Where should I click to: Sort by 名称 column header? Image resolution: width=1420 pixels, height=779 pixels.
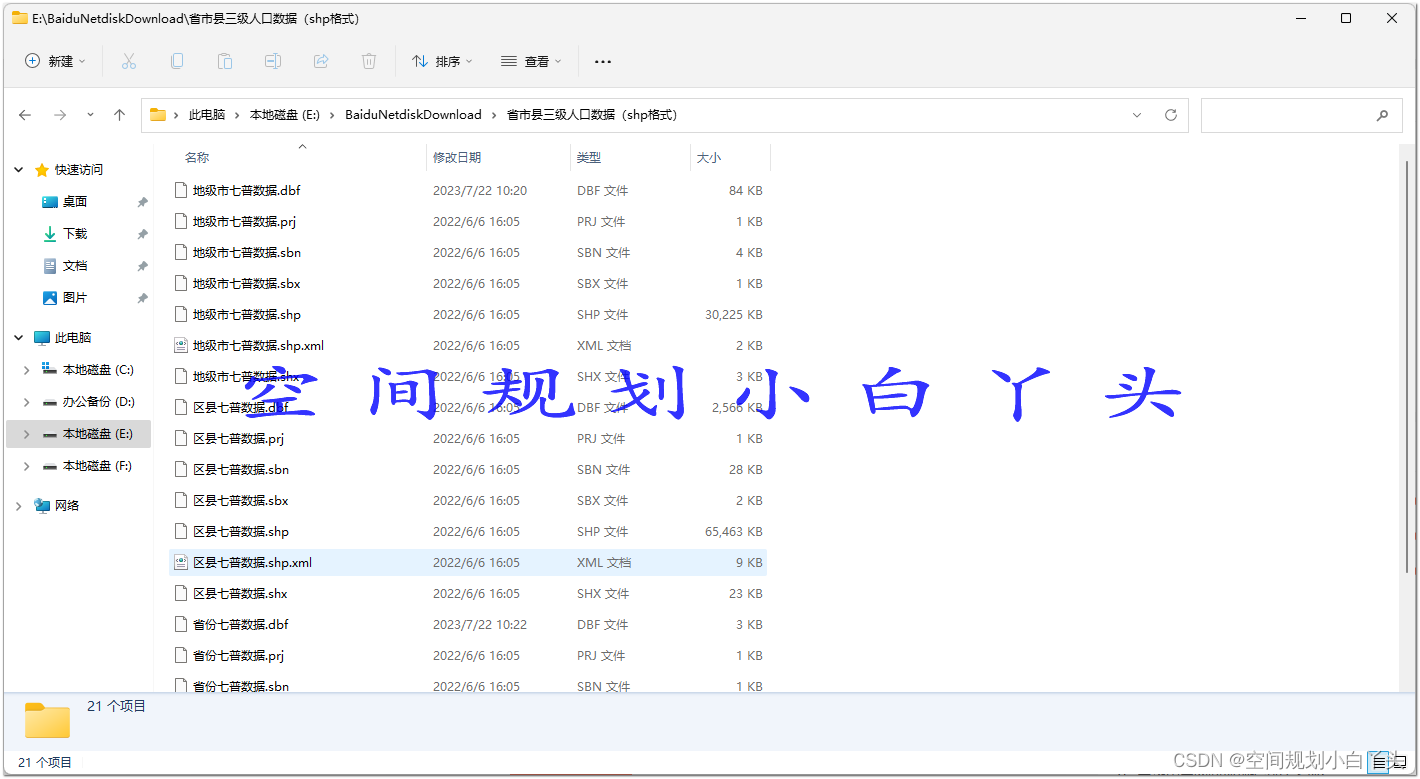(197, 157)
